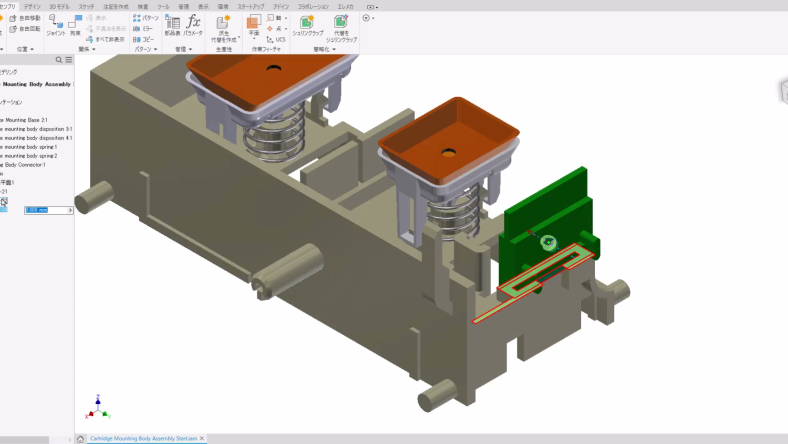
Task: Expand the 簡略化 panel dropdown
Action: click(324, 49)
